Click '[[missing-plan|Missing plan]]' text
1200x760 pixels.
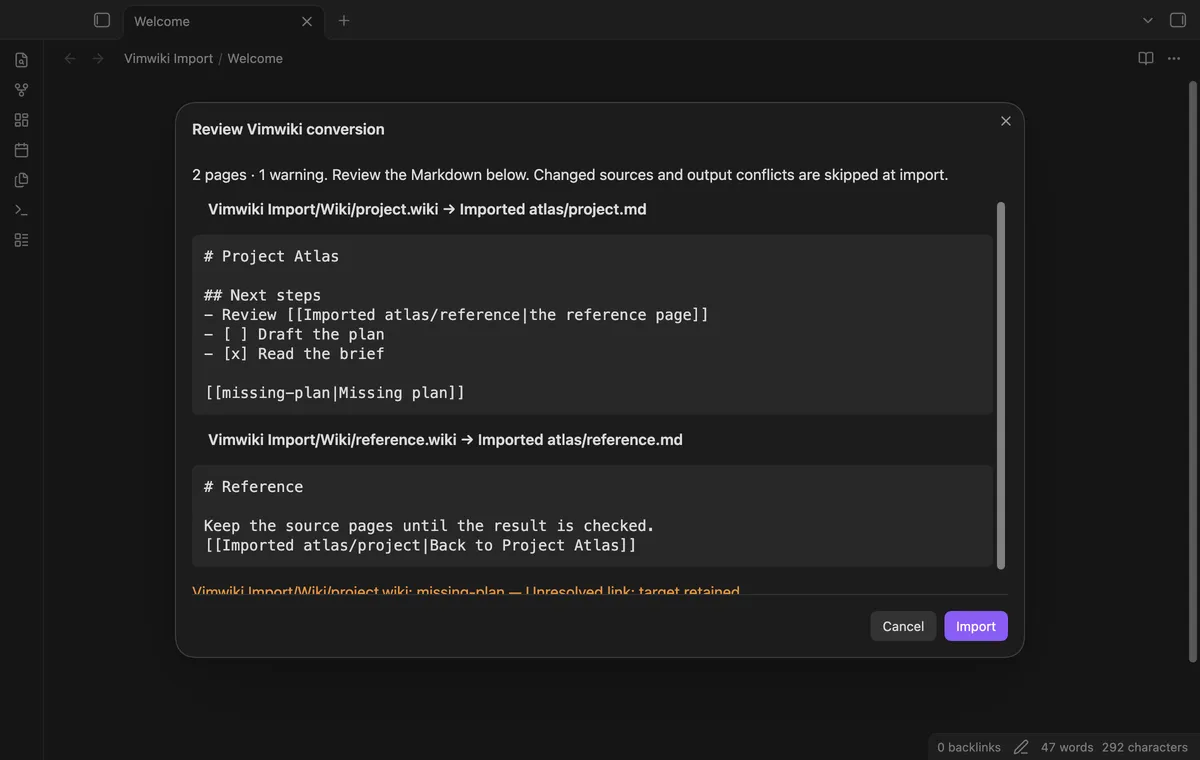pos(334,393)
